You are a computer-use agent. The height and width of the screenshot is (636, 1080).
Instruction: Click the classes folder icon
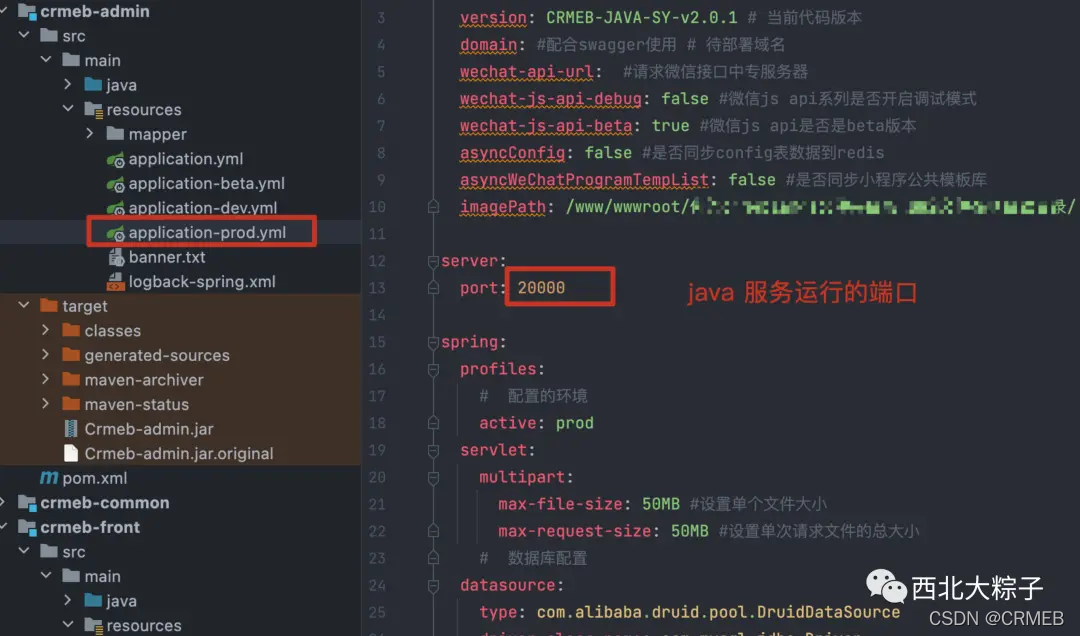pos(71,330)
